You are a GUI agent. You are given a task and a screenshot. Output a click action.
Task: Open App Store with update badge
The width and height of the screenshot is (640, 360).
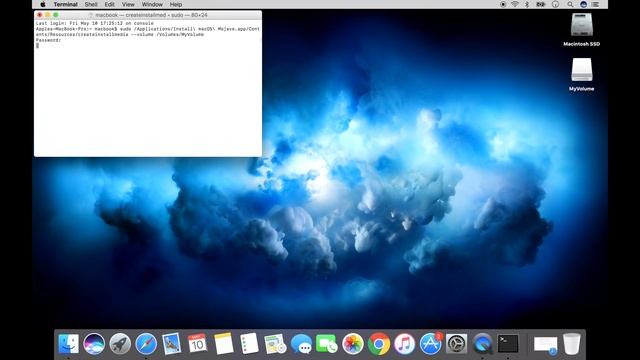431,344
